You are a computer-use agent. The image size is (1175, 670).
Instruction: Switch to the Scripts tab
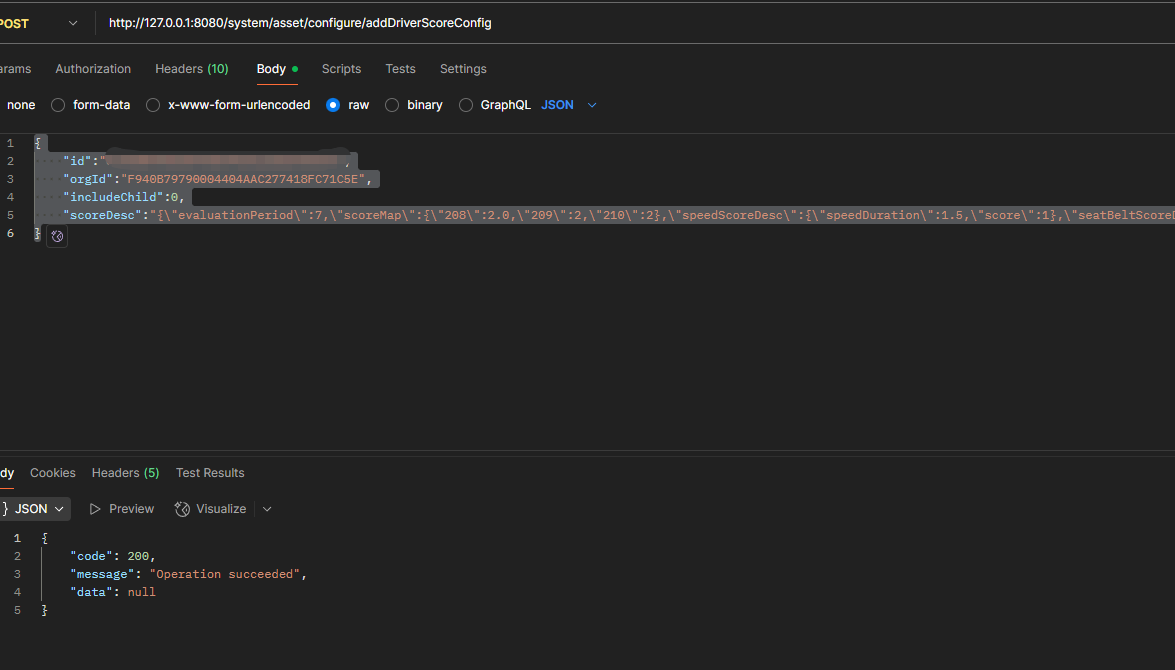pyautogui.click(x=341, y=69)
